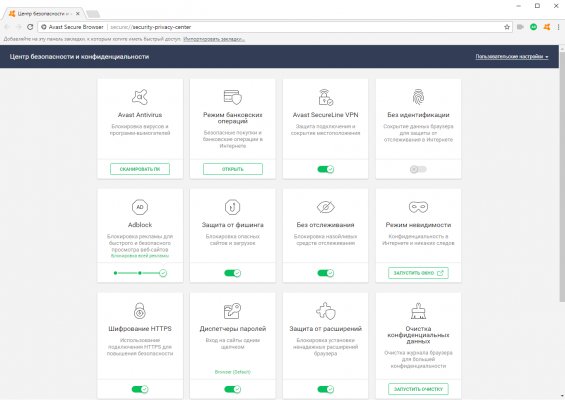Select the Центр безопасности browser tab
The image size is (565, 400).
click(43, 14)
